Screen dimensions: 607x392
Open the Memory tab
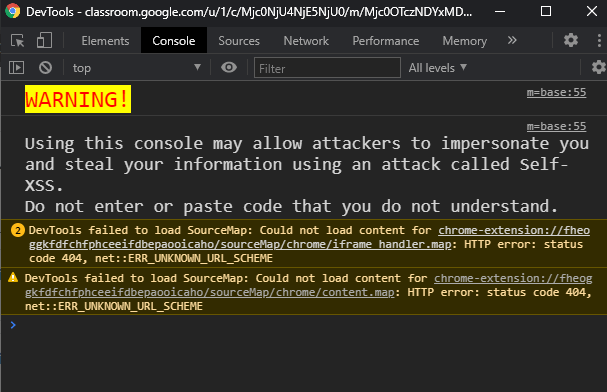tap(465, 41)
